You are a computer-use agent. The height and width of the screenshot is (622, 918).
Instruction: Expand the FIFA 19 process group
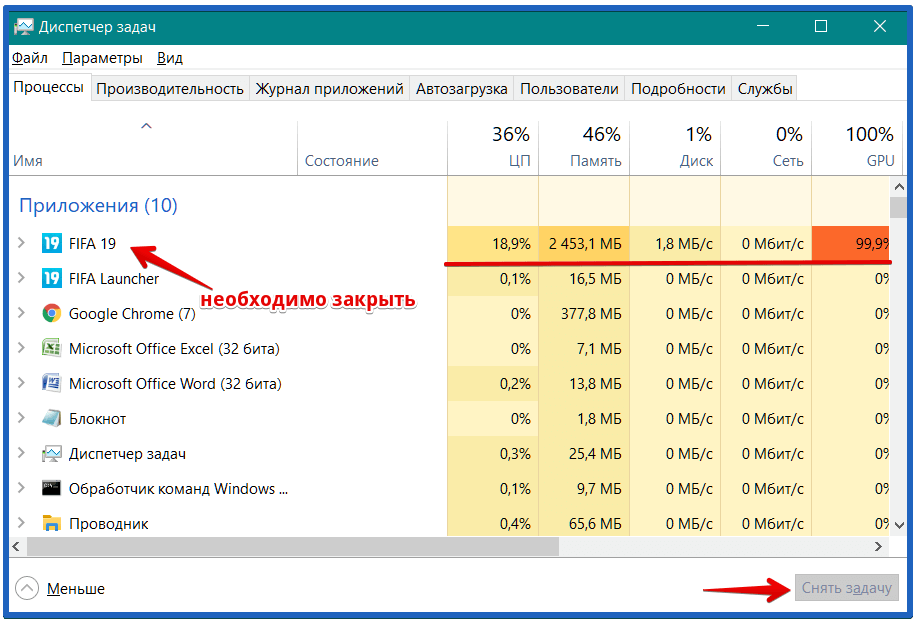coord(22,243)
